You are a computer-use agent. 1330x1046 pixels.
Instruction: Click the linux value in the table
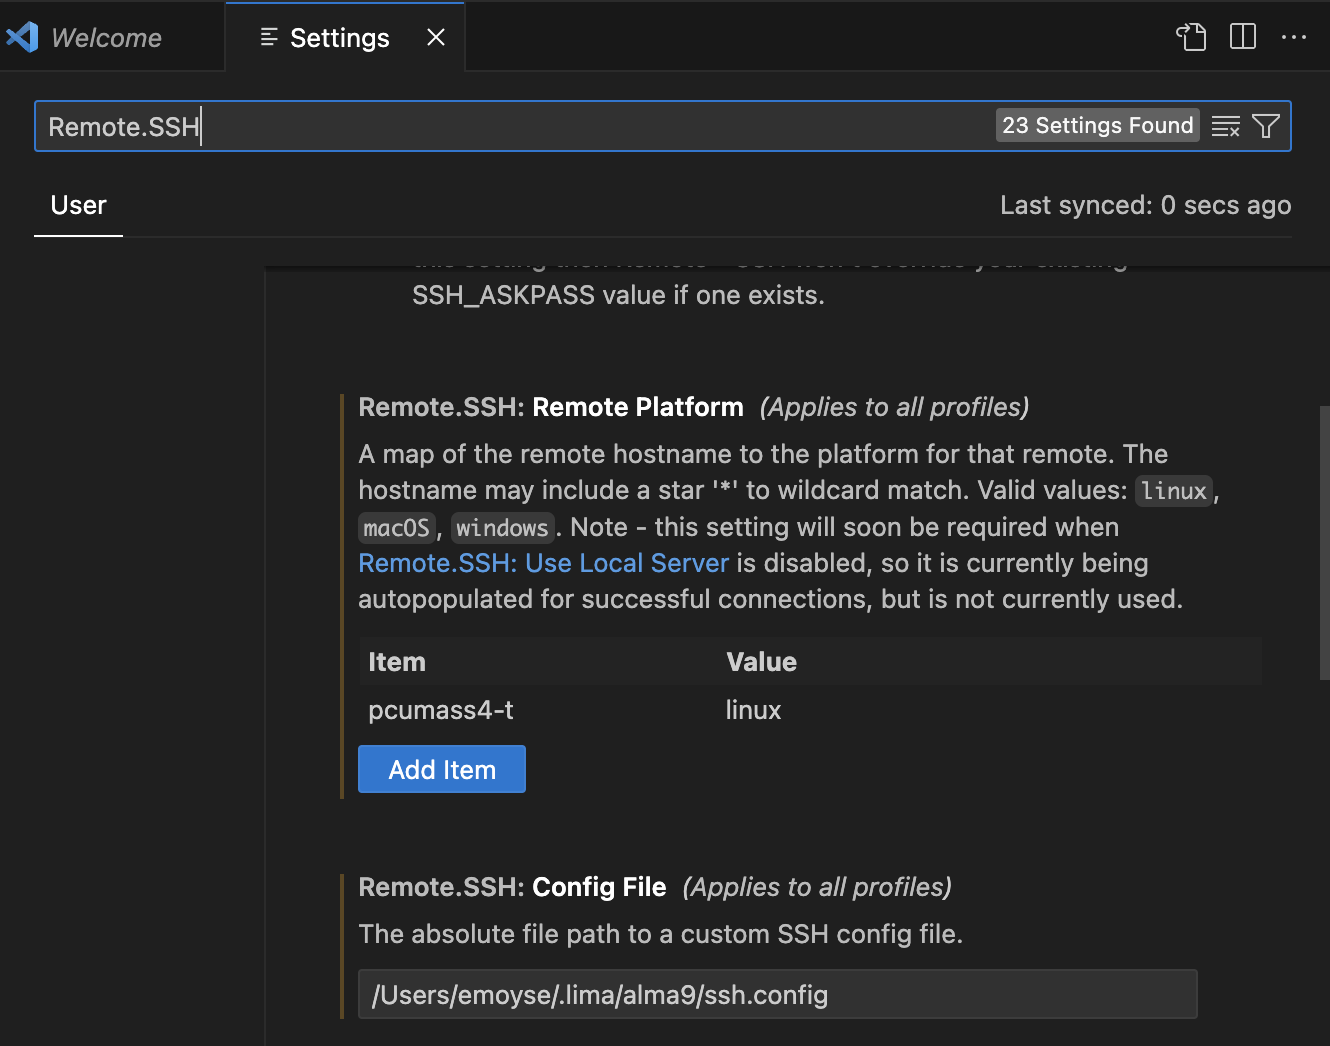pos(753,710)
